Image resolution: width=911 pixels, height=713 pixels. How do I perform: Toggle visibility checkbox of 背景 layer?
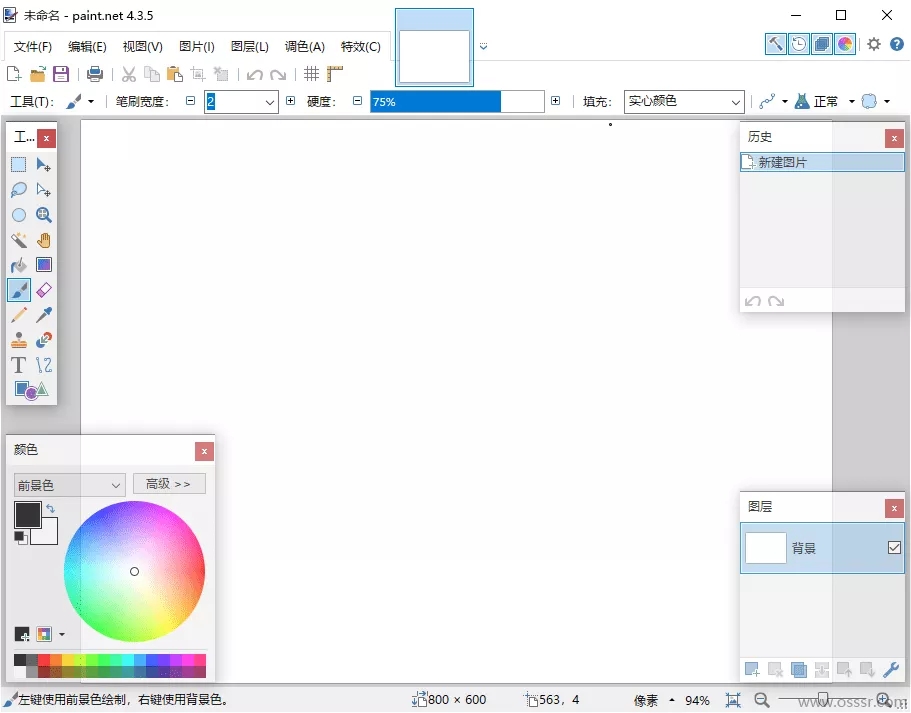point(894,548)
